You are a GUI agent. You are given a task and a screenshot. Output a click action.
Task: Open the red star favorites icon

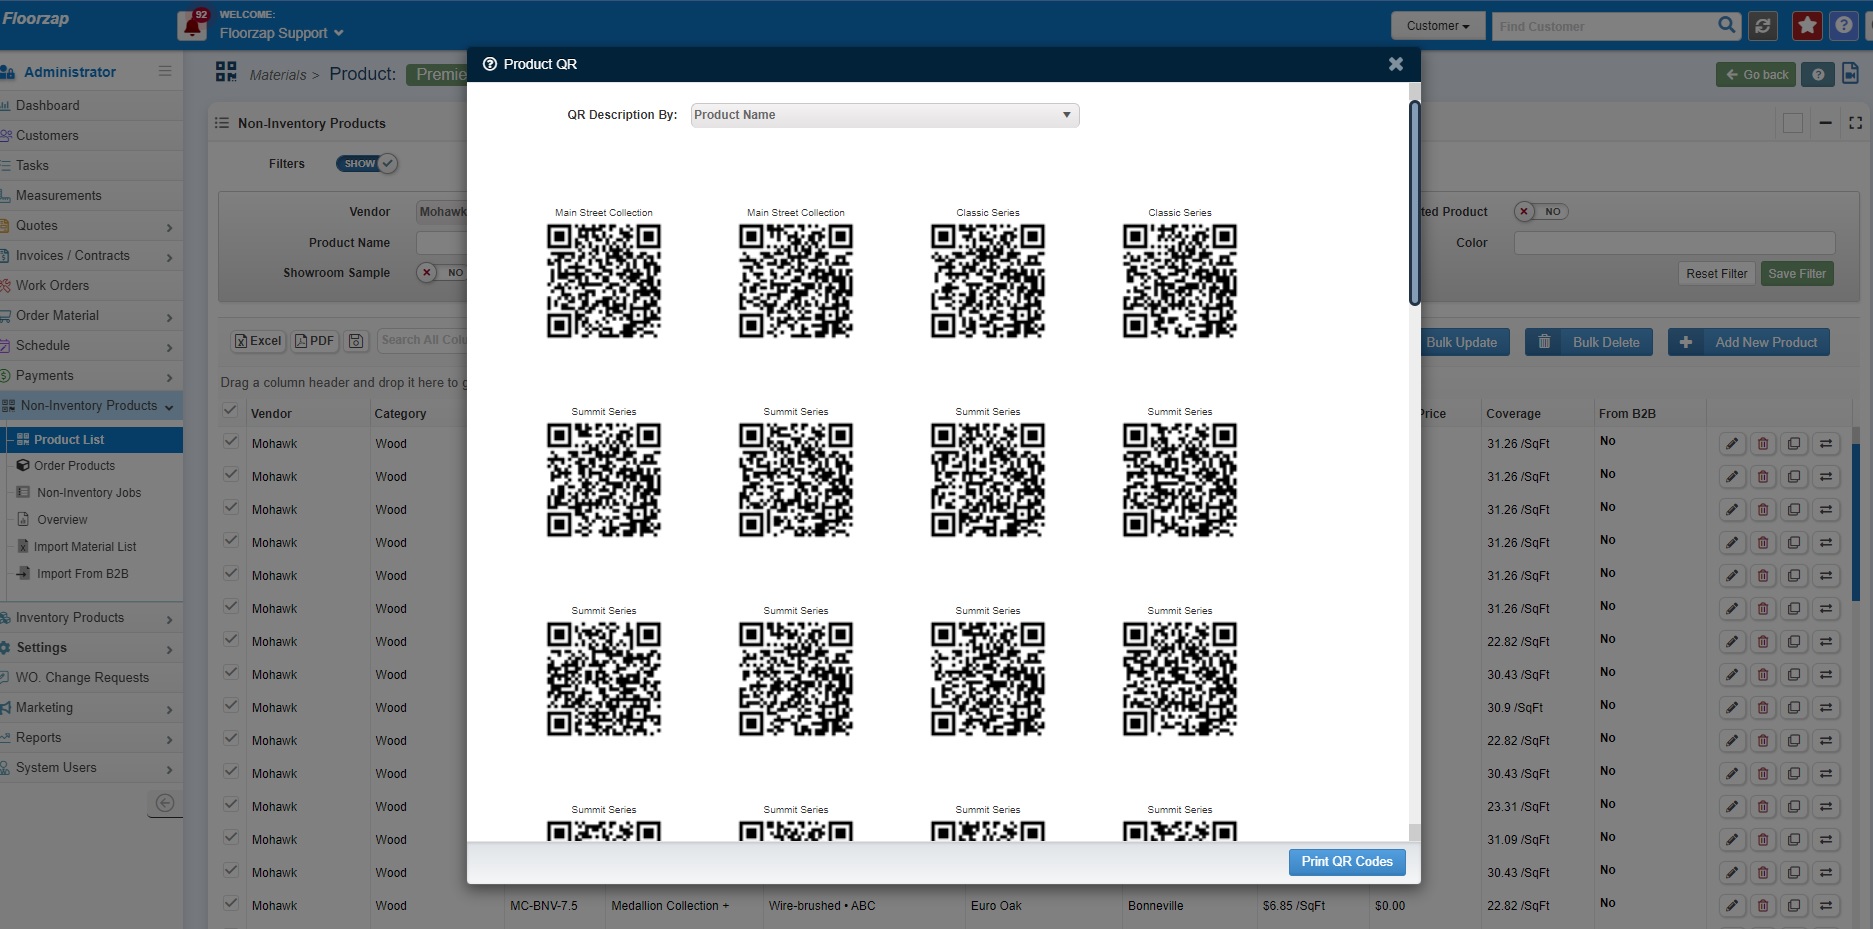1807,26
